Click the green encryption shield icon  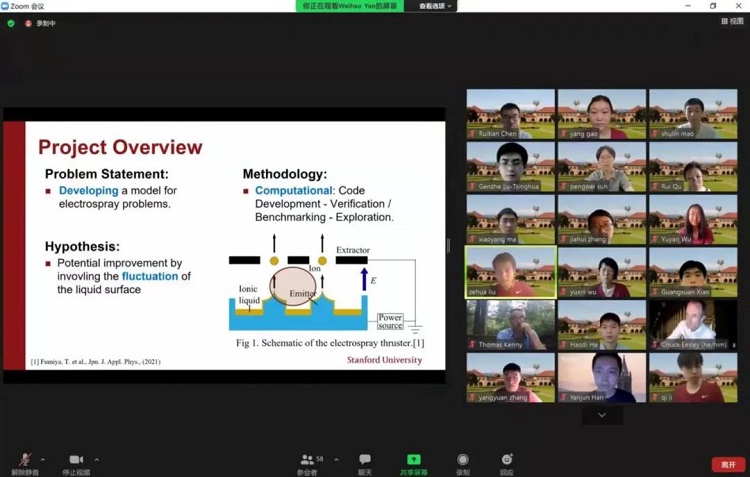click(x=11, y=23)
